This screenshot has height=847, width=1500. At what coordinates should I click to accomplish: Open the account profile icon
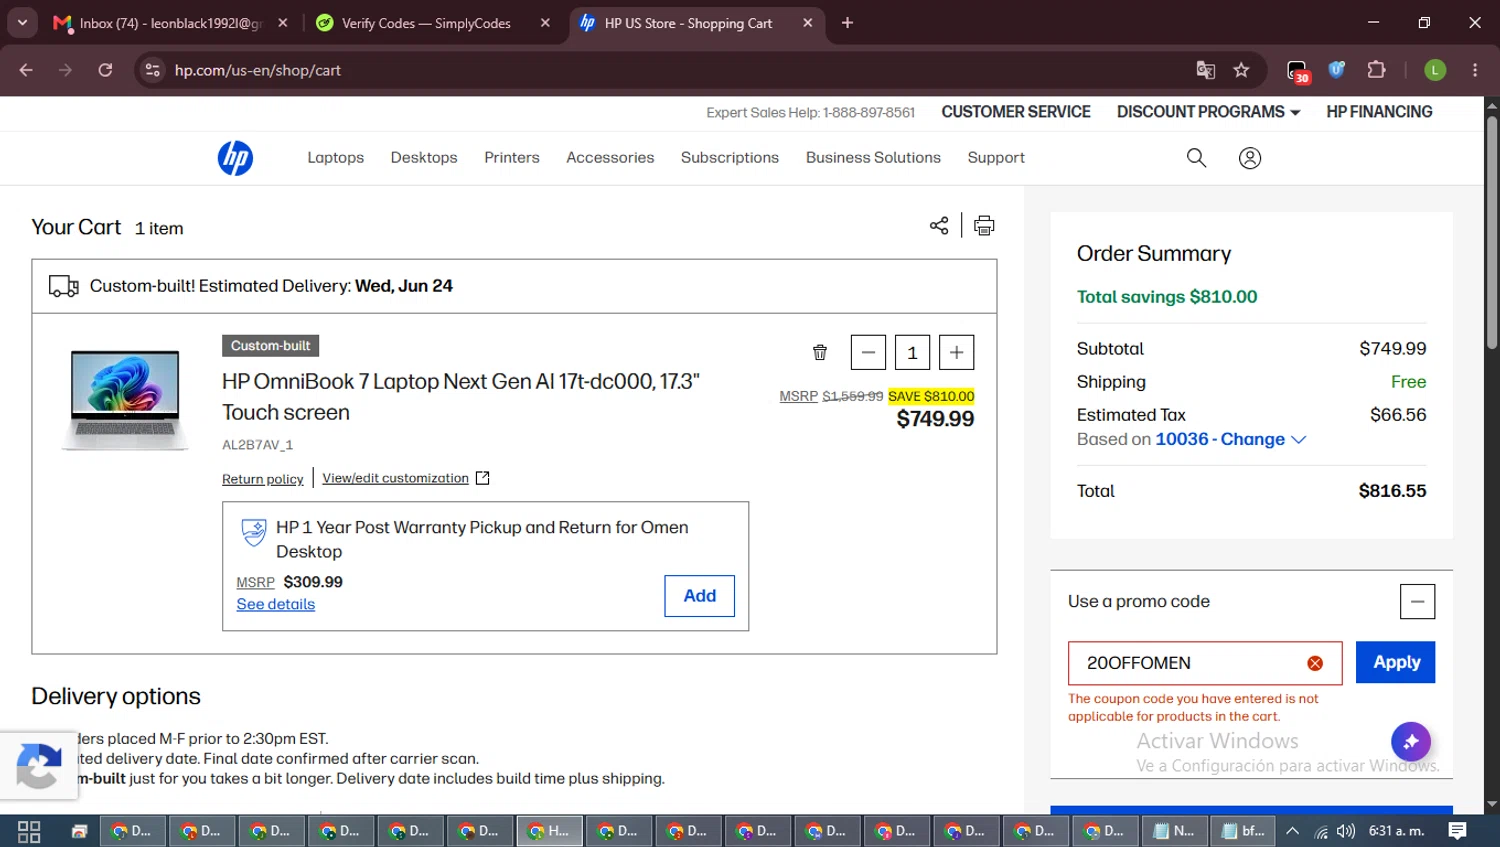[1250, 158]
